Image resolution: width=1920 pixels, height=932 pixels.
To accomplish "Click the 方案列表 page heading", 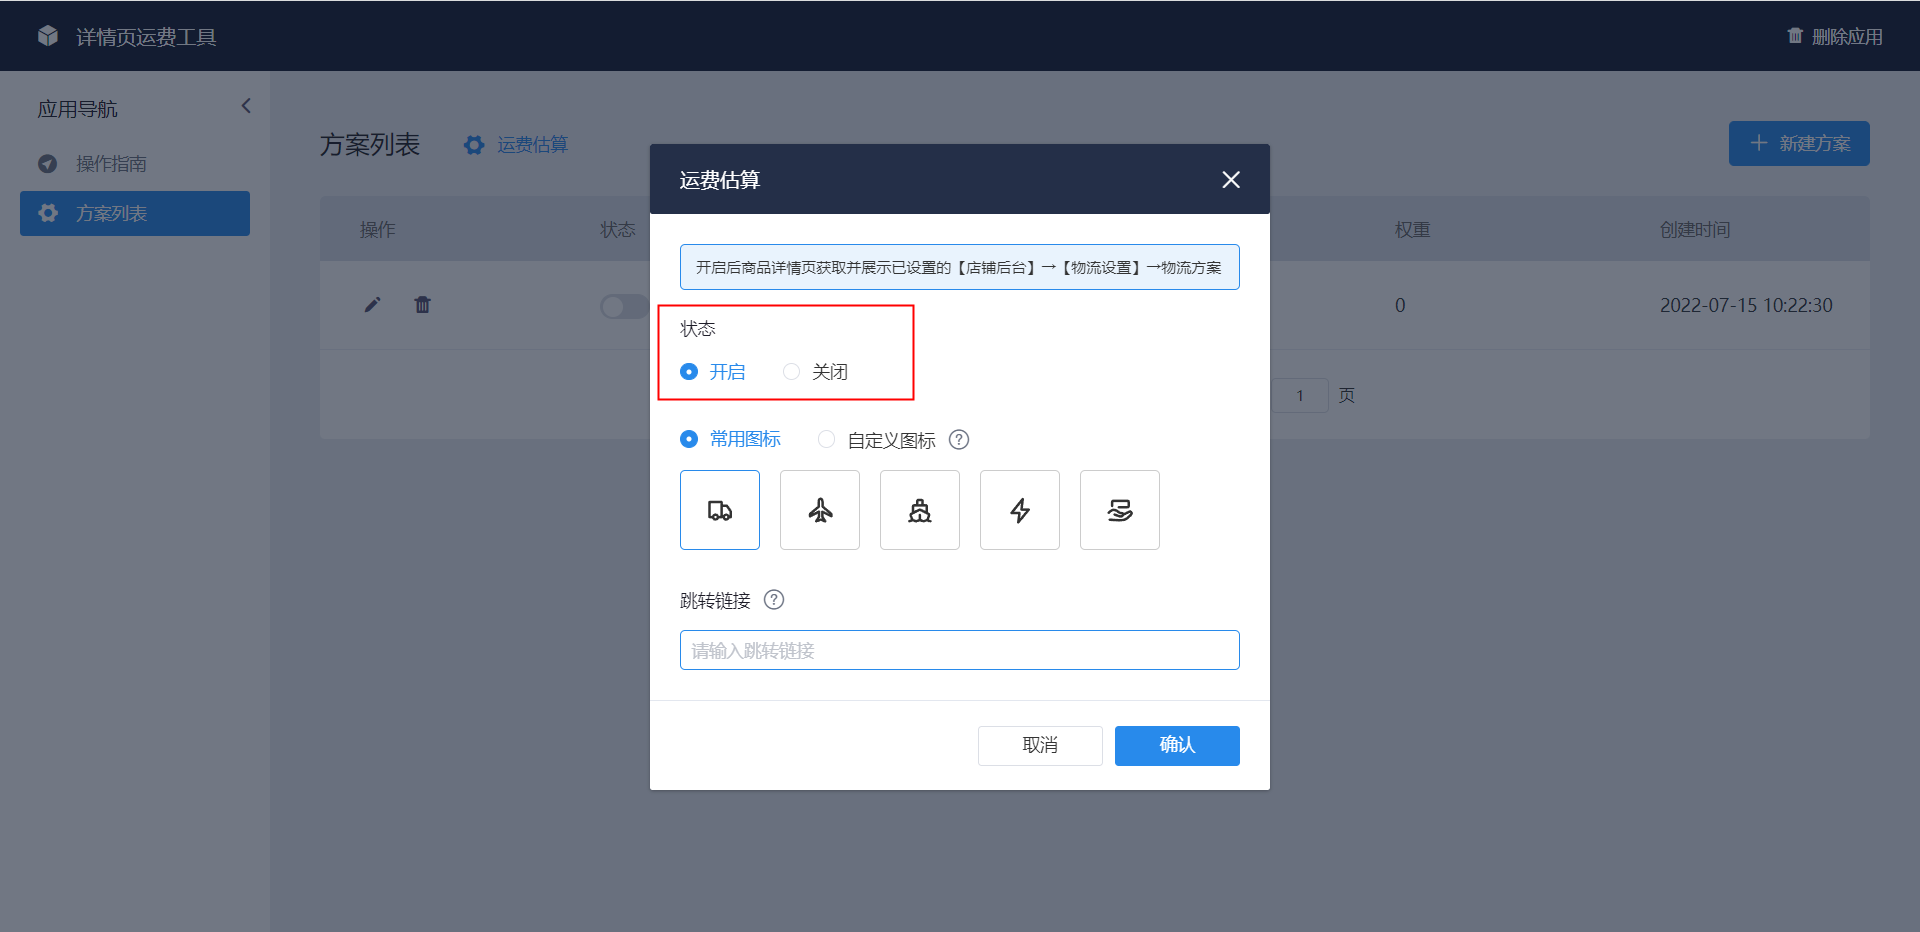I will [x=370, y=145].
